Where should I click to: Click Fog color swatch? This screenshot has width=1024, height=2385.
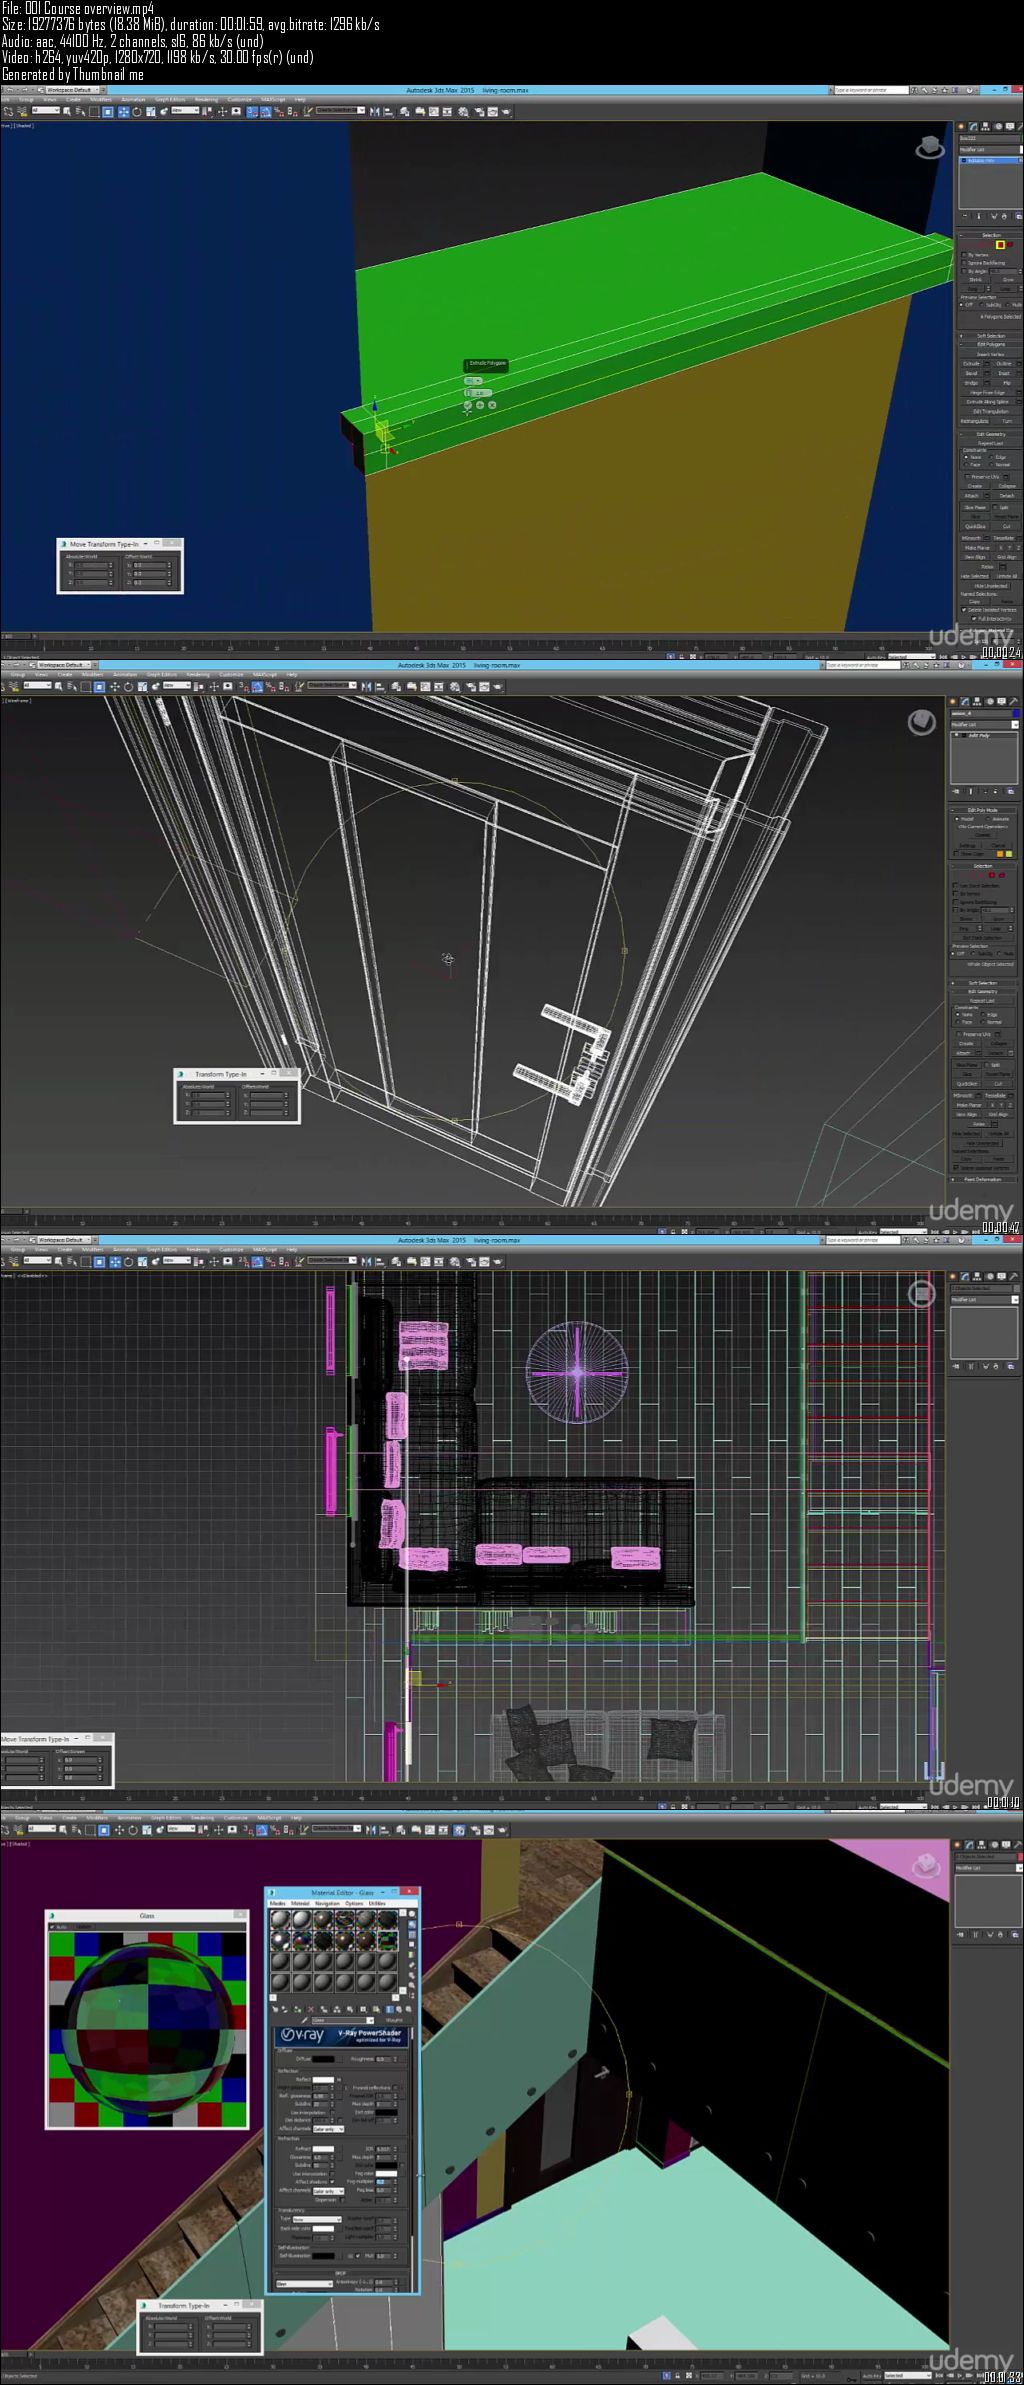(x=386, y=2174)
